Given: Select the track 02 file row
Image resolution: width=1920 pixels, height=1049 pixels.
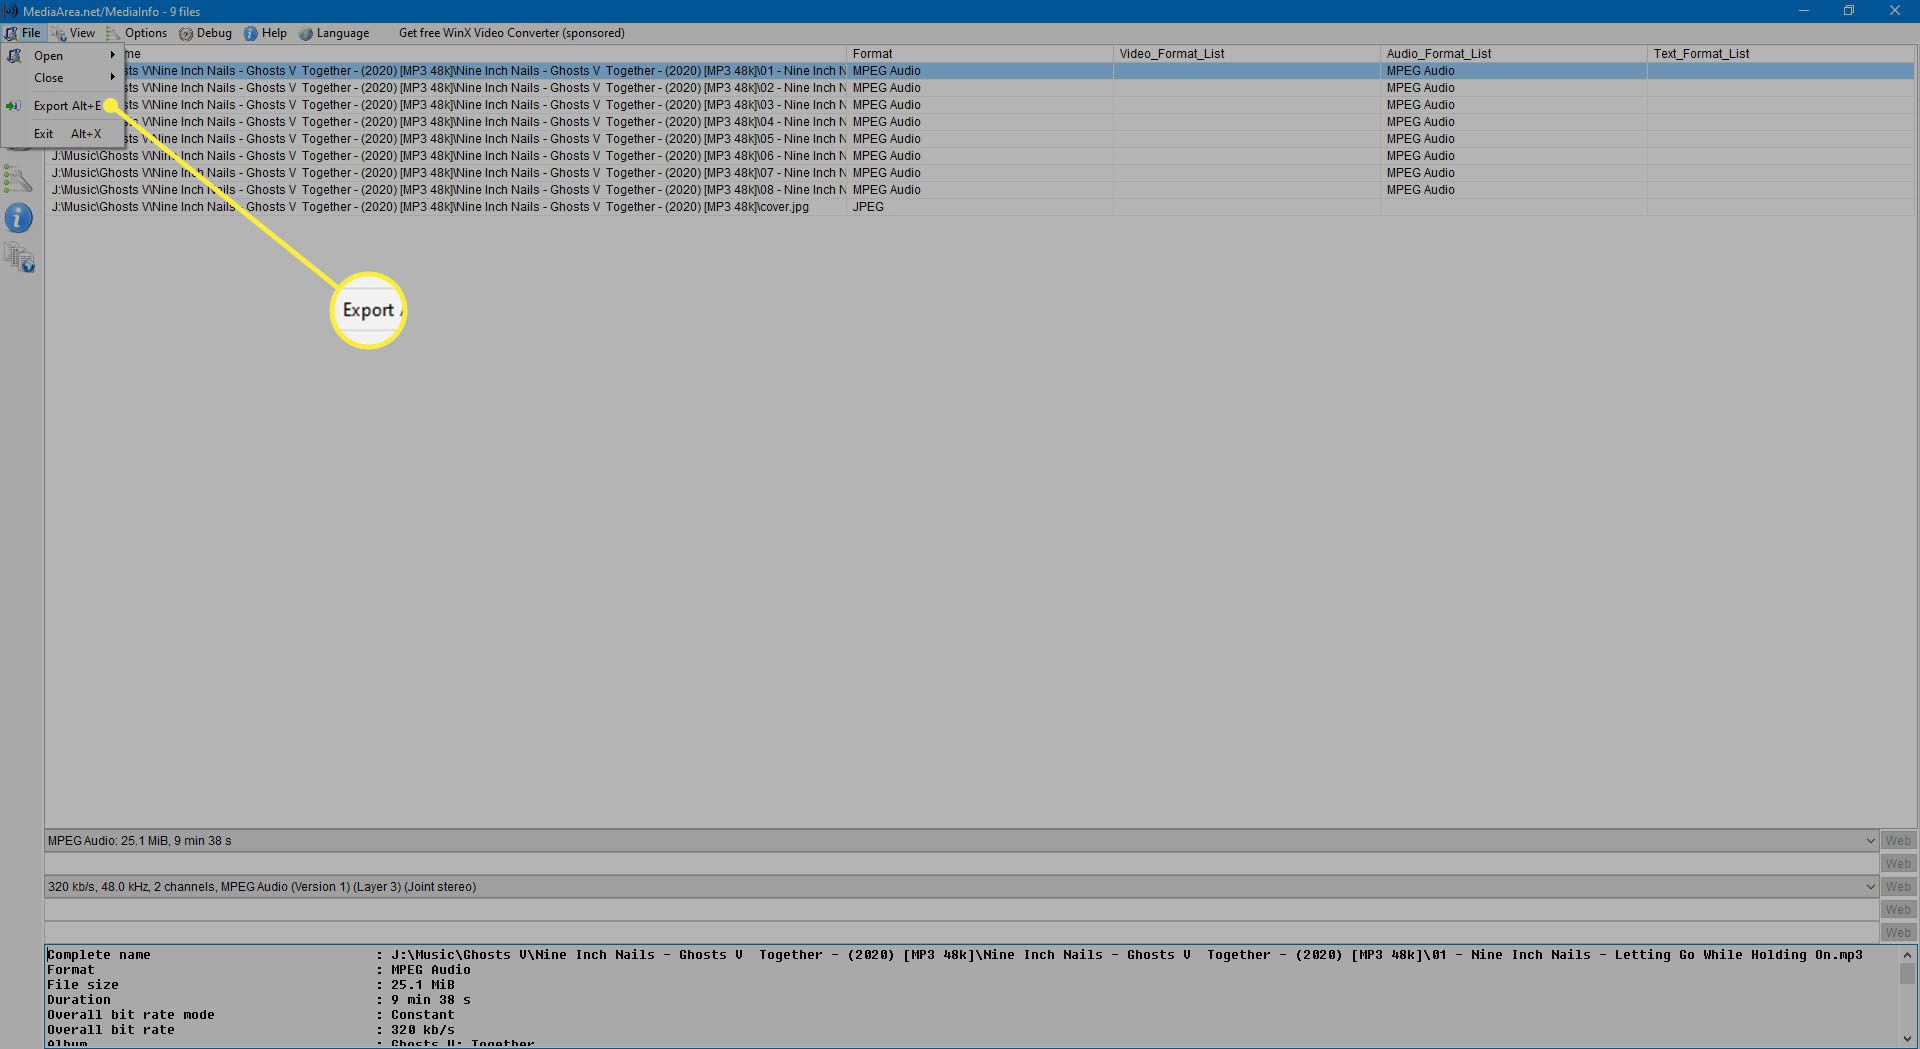Looking at the screenshot, I should pyautogui.click(x=979, y=88).
